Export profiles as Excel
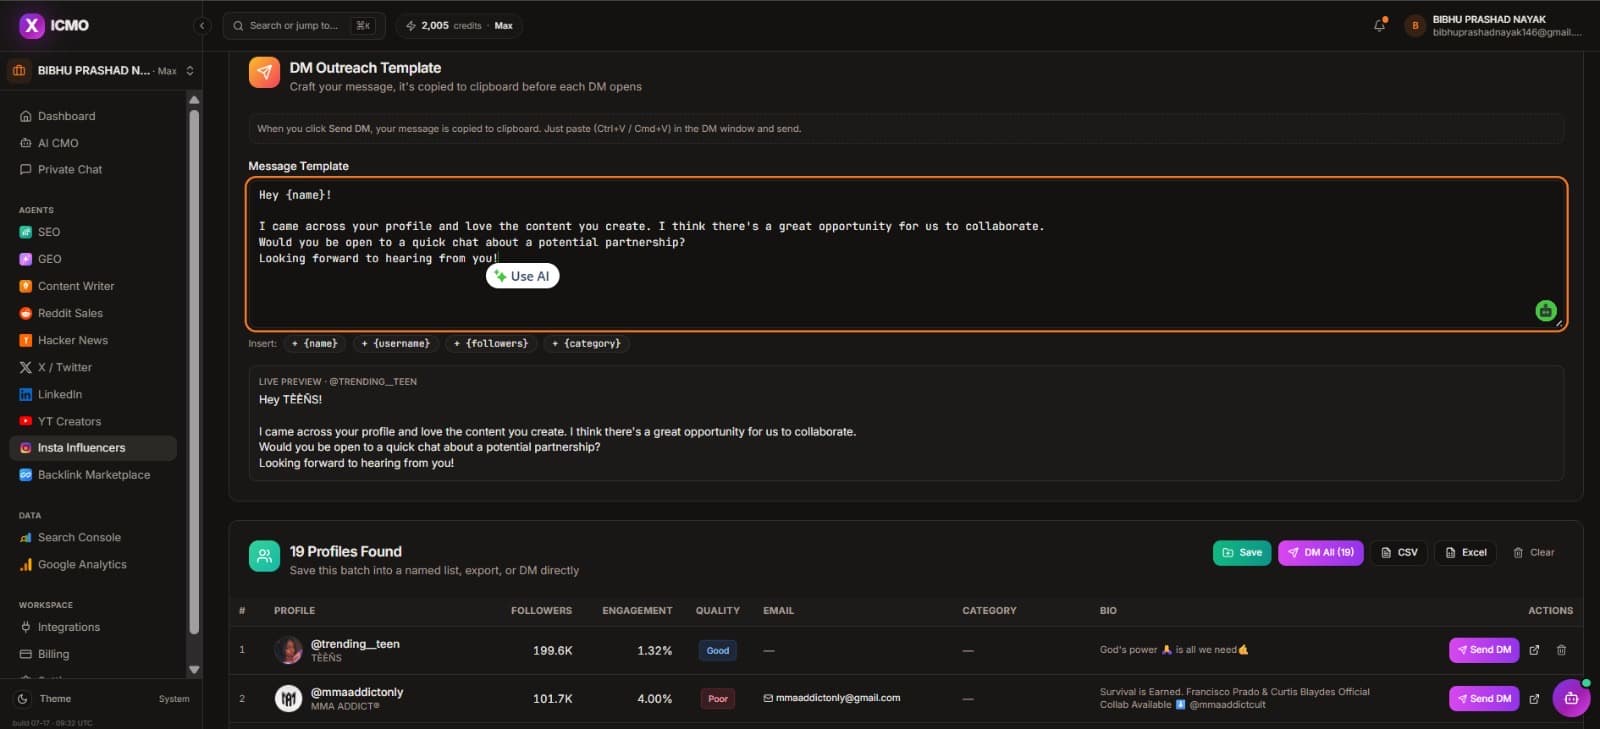 pyautogui.click(x=1465, y=553)
